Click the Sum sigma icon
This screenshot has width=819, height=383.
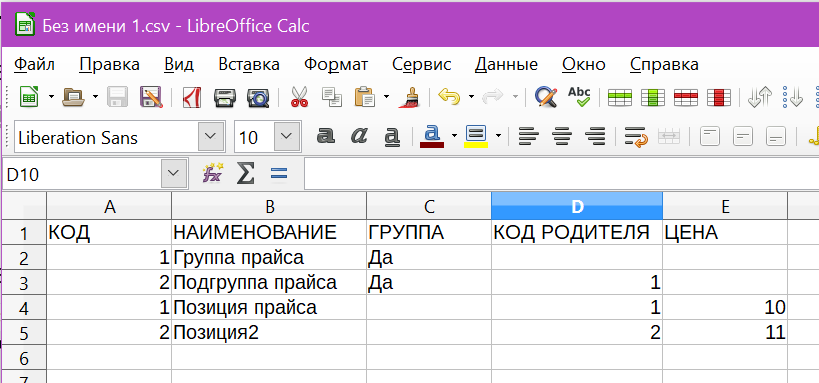[x=245, y=173]
